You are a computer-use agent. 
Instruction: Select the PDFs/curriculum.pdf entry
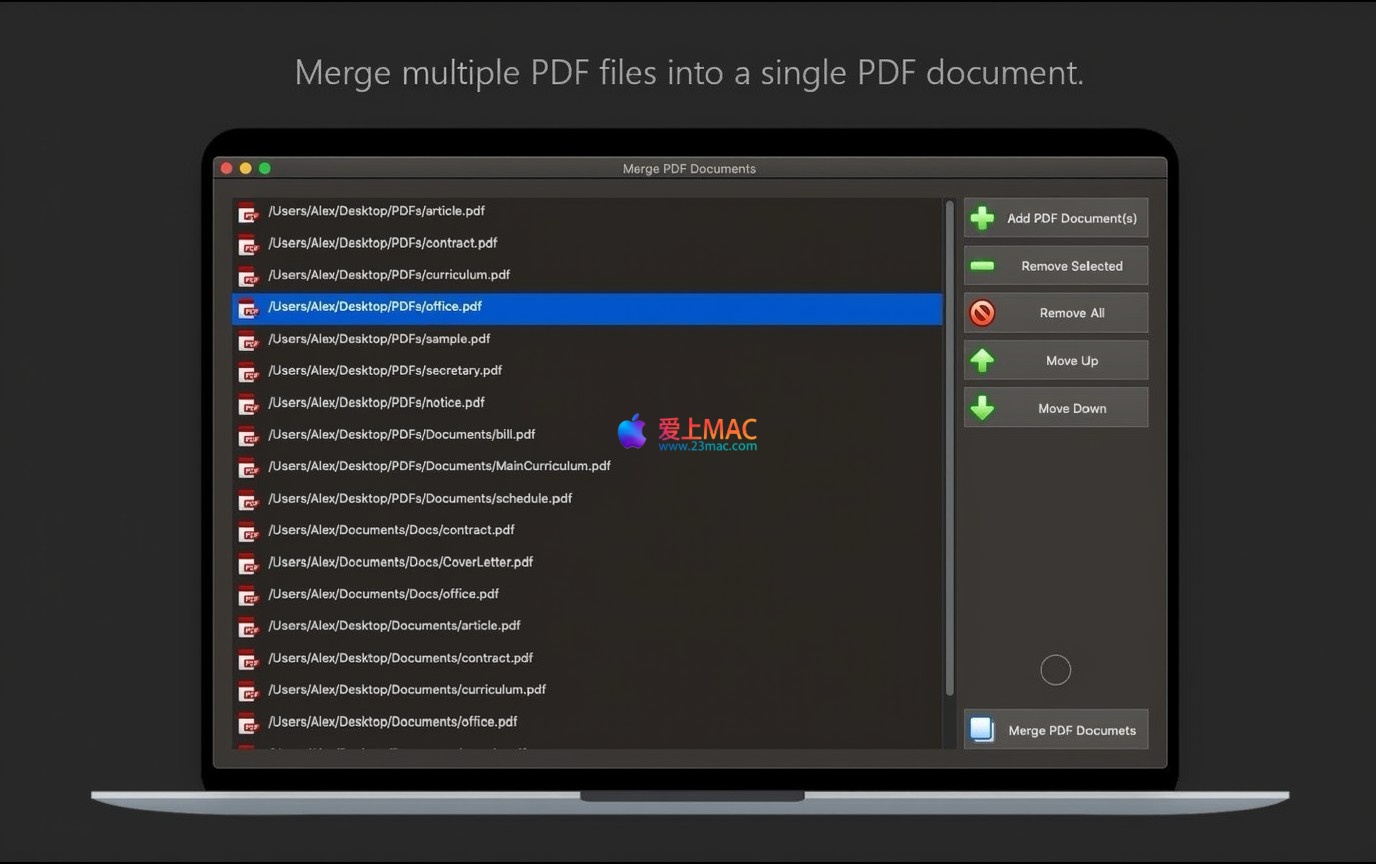[x=389, y=275]
